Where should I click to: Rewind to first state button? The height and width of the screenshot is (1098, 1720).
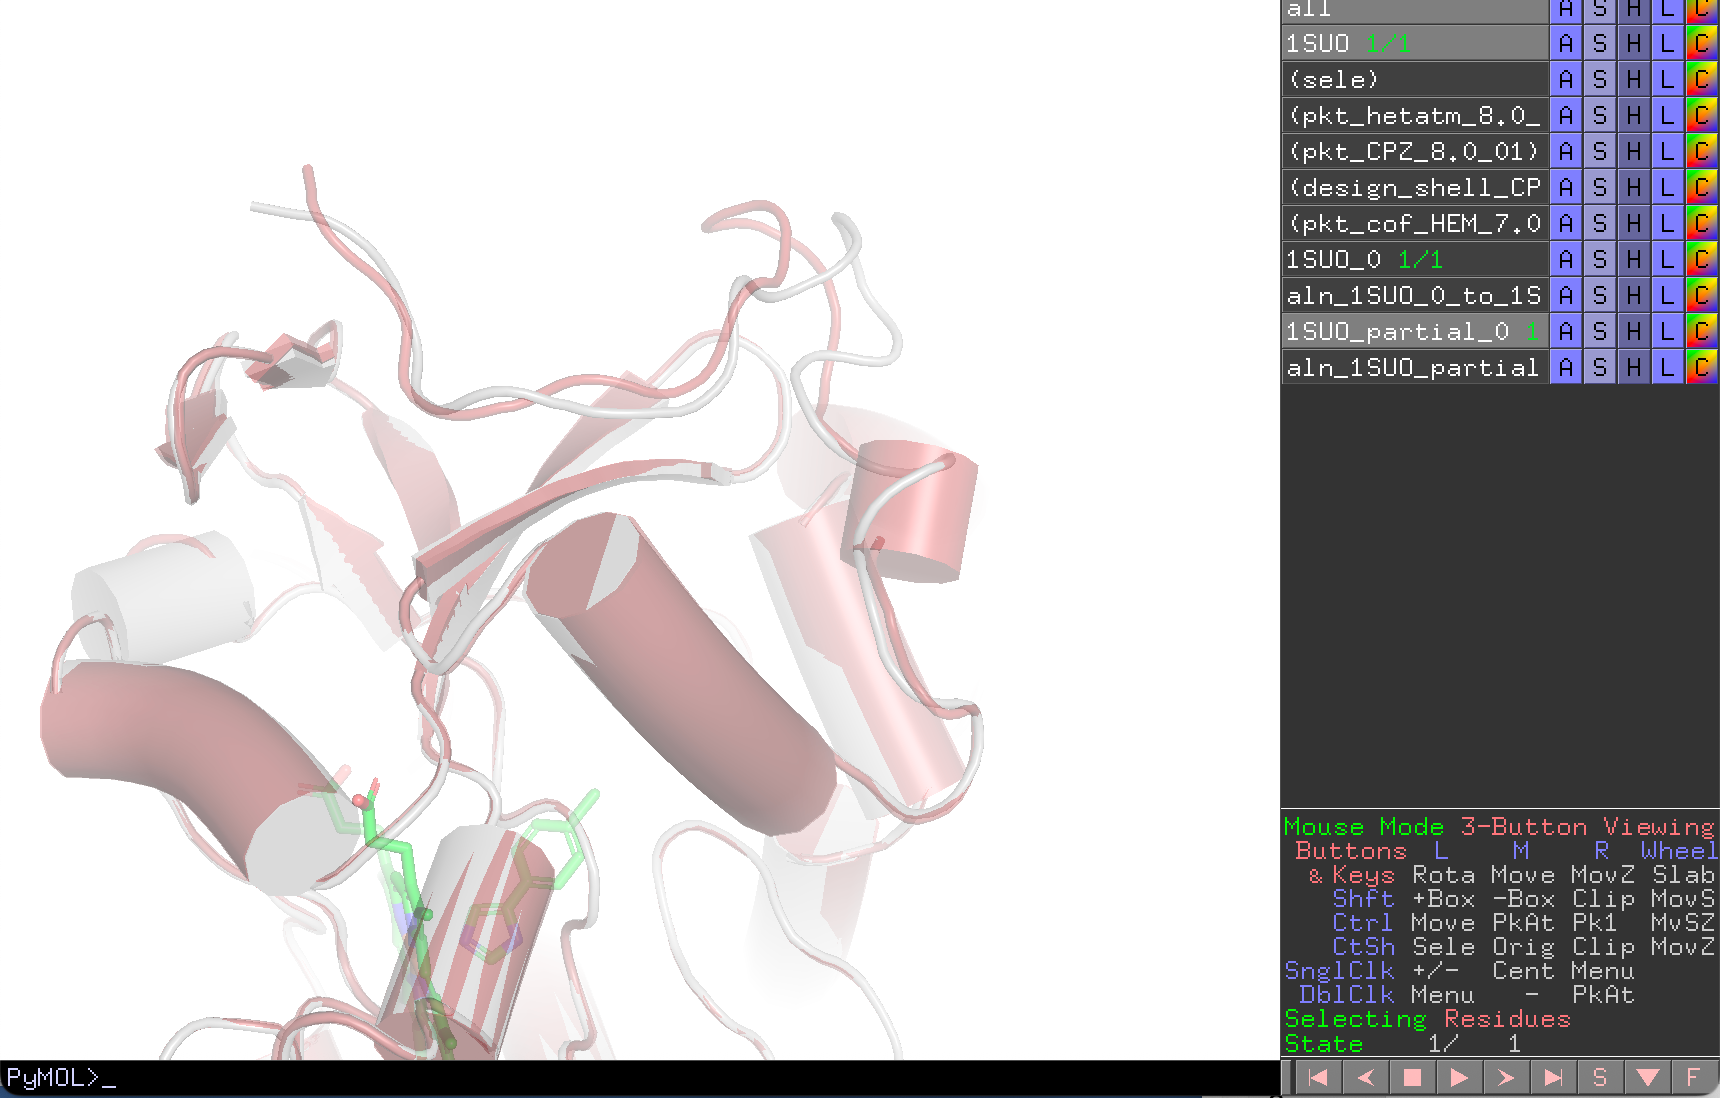tap(1318, 1077)
